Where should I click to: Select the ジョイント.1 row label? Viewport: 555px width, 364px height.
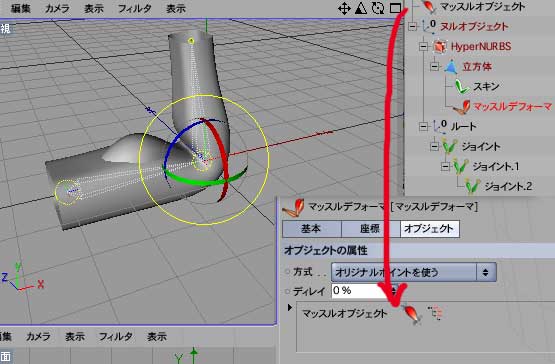[x=496, y=166]
